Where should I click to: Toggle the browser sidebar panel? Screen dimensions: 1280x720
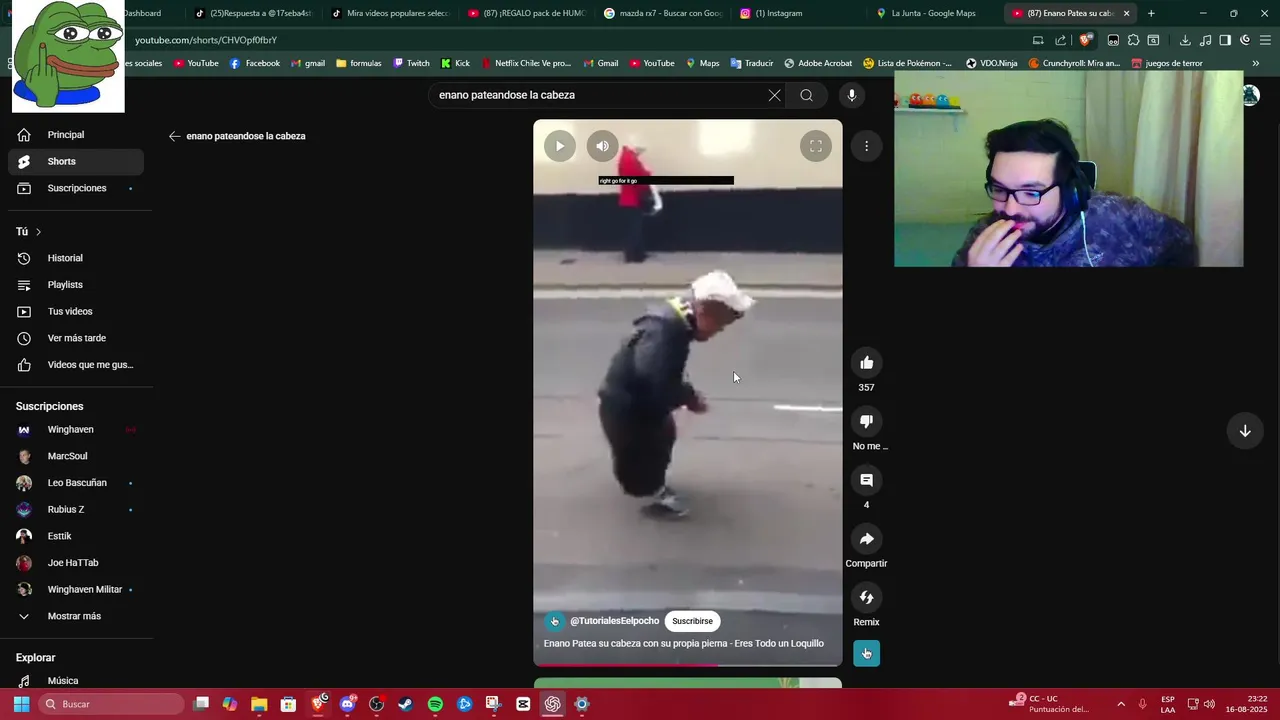pos(1225,40)
